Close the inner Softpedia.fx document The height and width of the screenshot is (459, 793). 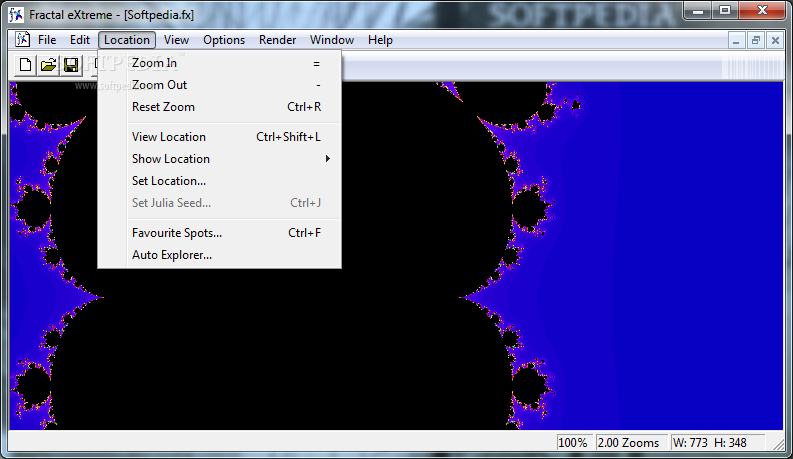775,40
